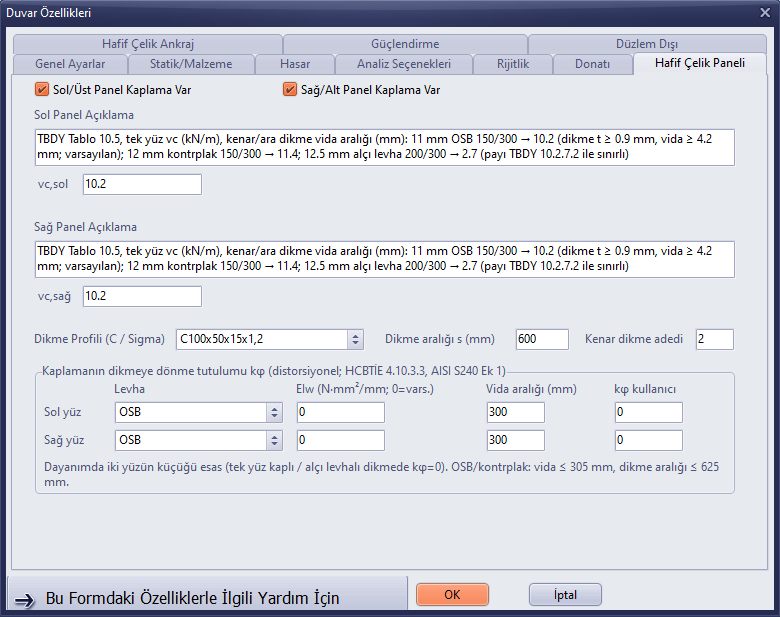Viewport: 780px width, 617px height.
Task: Switch to the Analiz Seçenekleri tab
Action: (x=404, y=64)
